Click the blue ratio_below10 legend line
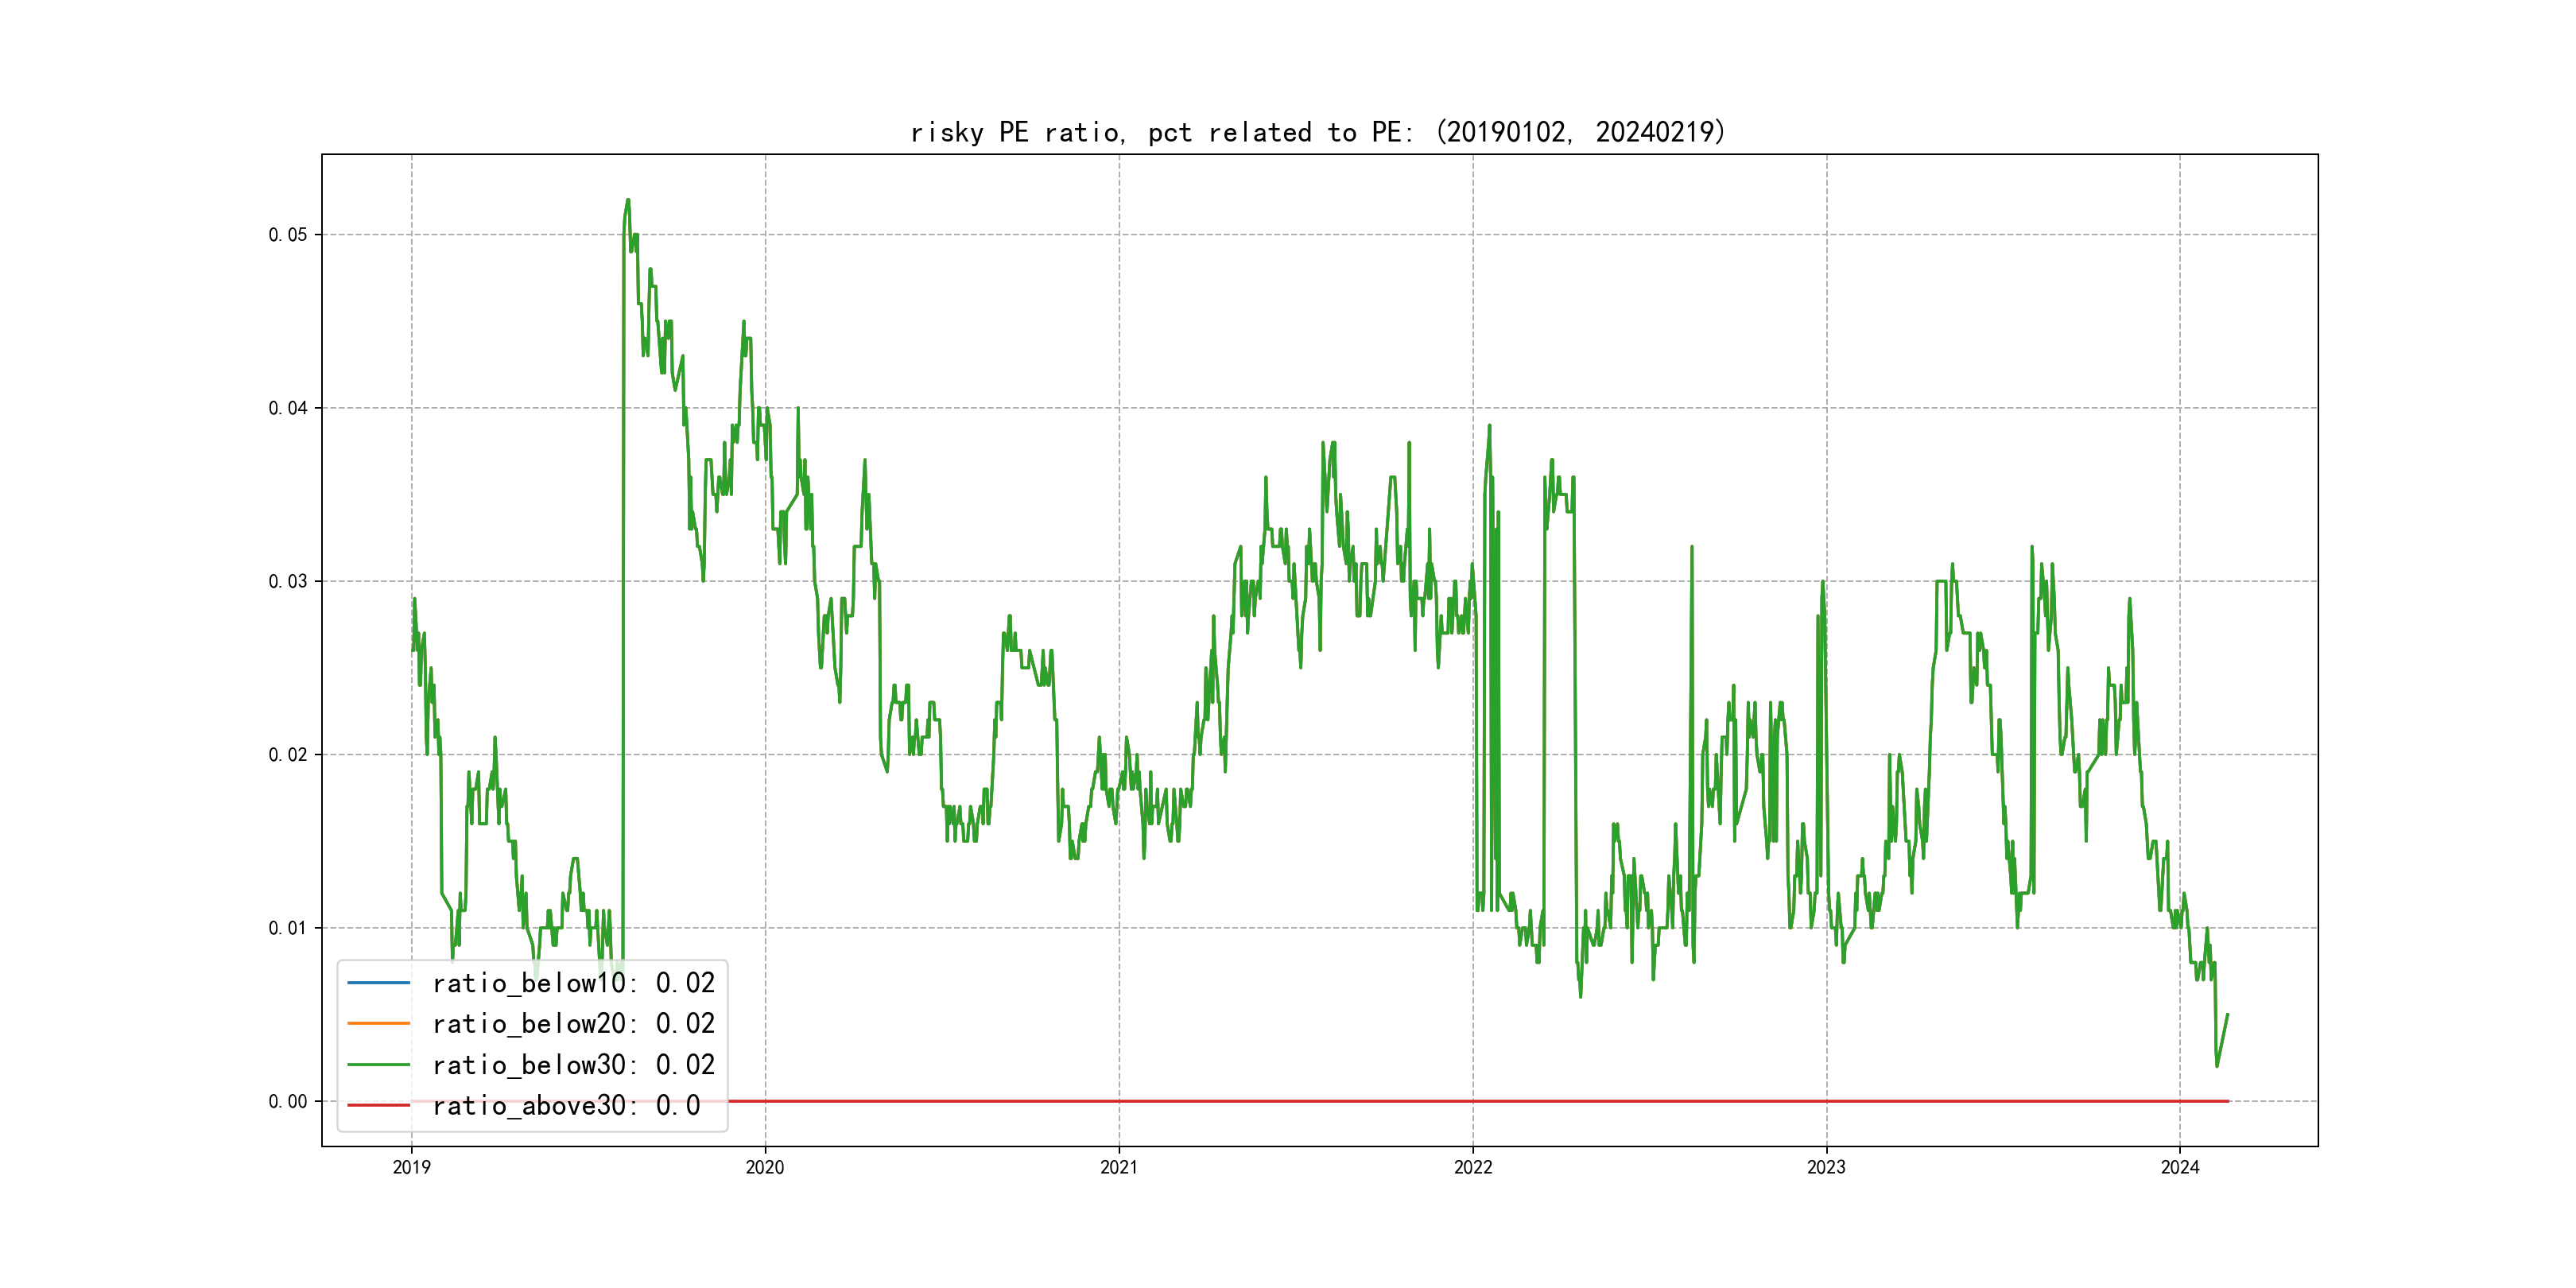 (378, 983)
